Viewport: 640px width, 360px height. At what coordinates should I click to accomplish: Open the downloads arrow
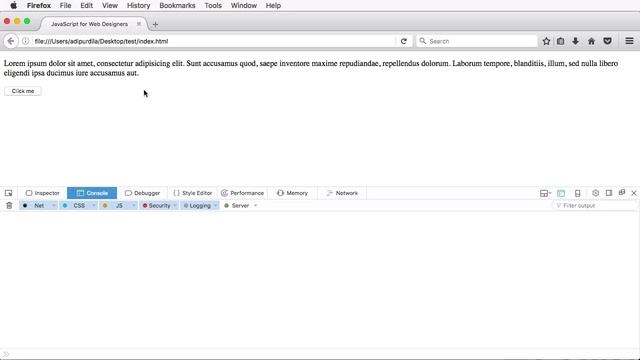(576, 41)
